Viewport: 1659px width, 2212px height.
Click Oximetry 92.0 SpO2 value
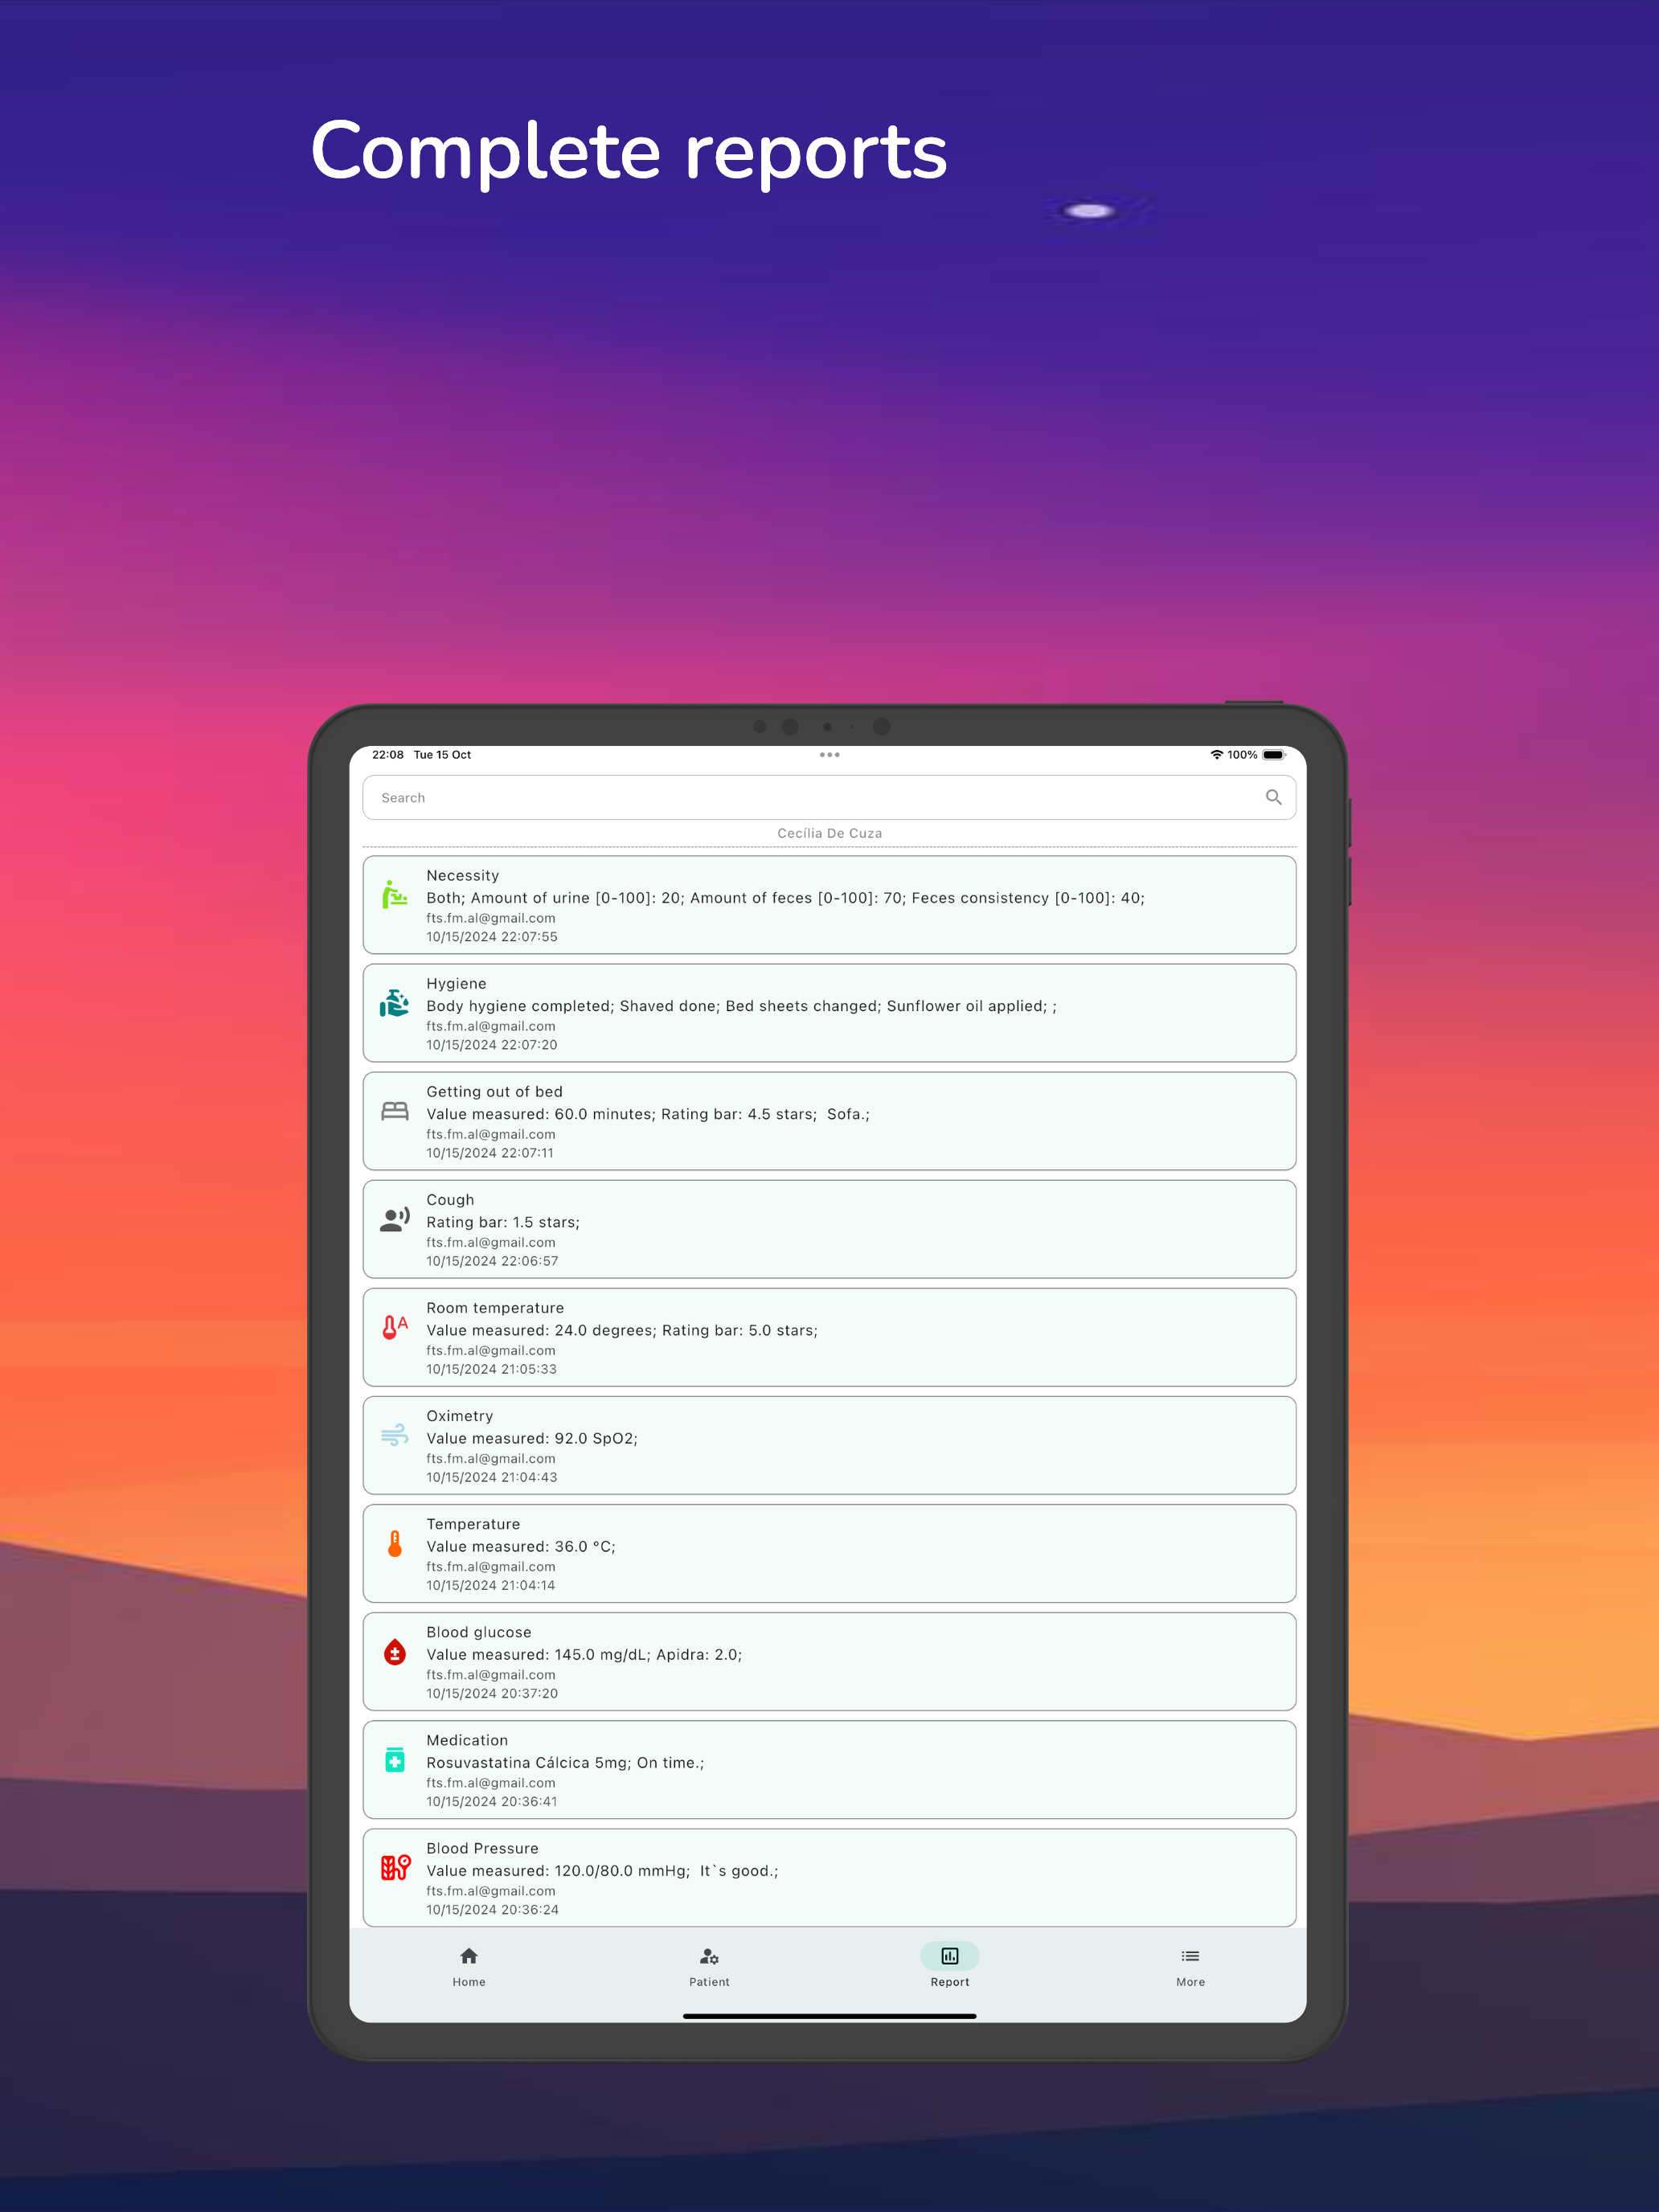[x=532, y=1438]
